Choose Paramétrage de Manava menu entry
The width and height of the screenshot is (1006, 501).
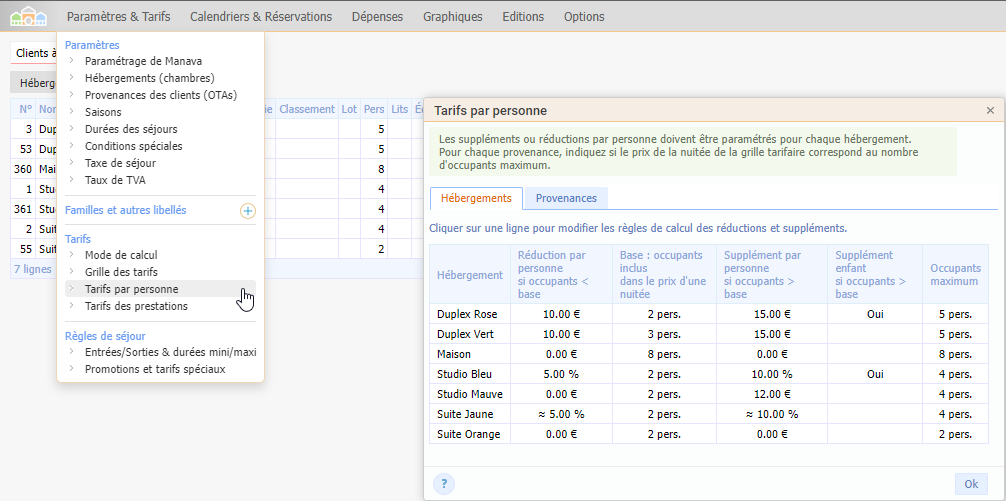[143, 61]
